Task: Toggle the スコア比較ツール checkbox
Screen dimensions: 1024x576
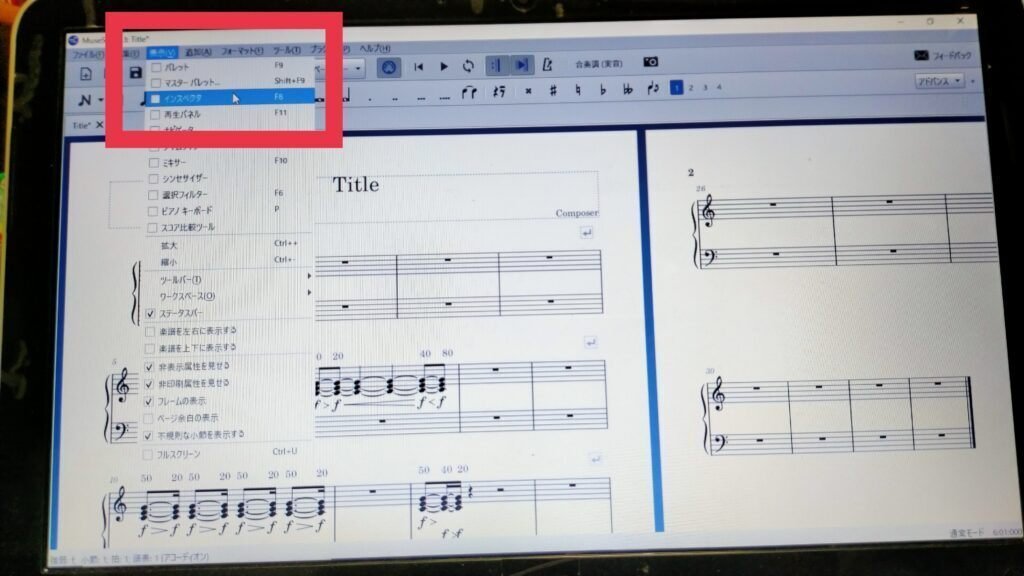Action: (x=152, y=227)
